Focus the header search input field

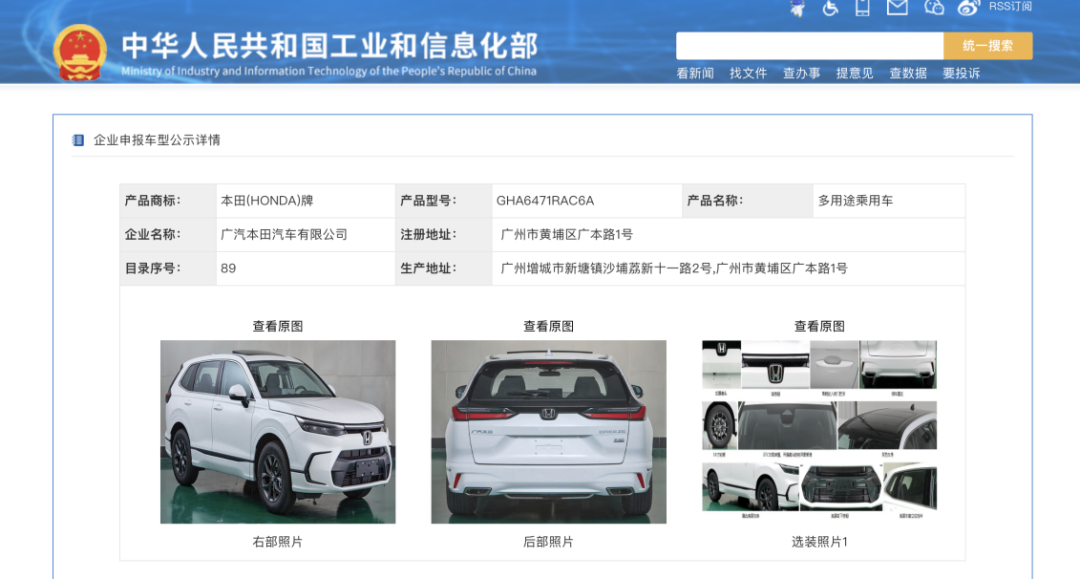pyautogui.click(x=809, y=46)
